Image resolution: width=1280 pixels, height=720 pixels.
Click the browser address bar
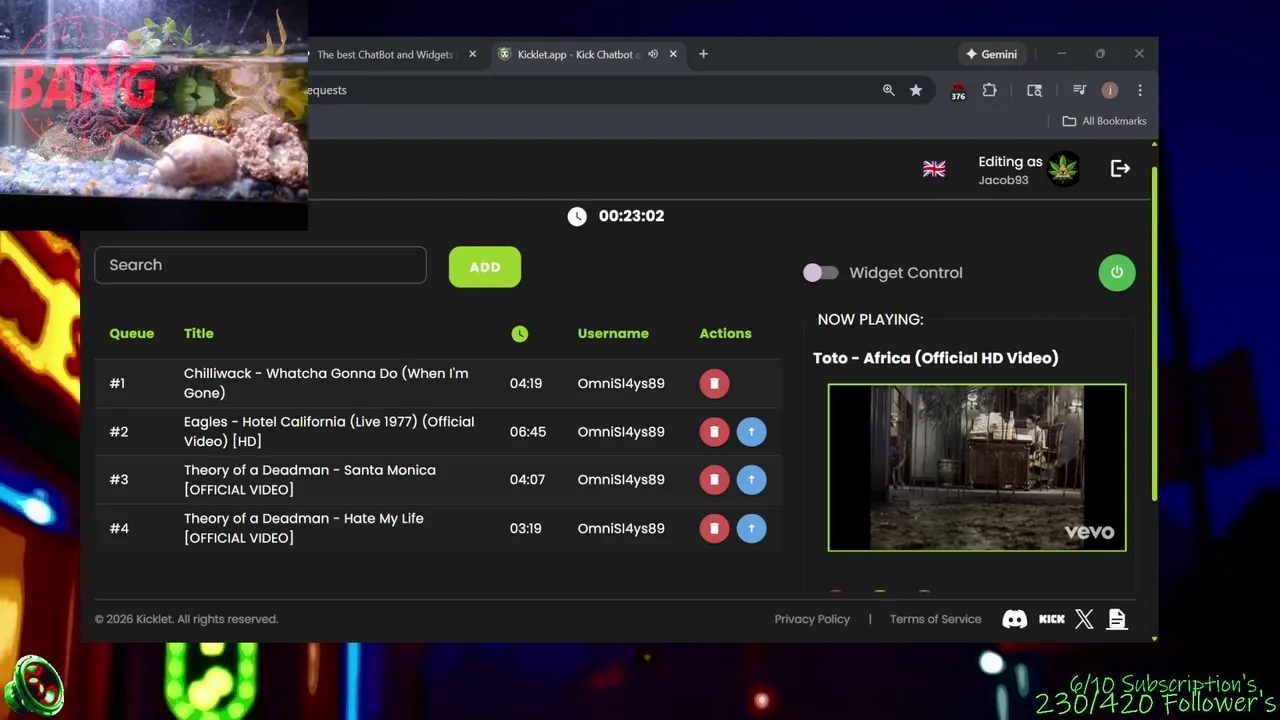coord(590,90)
